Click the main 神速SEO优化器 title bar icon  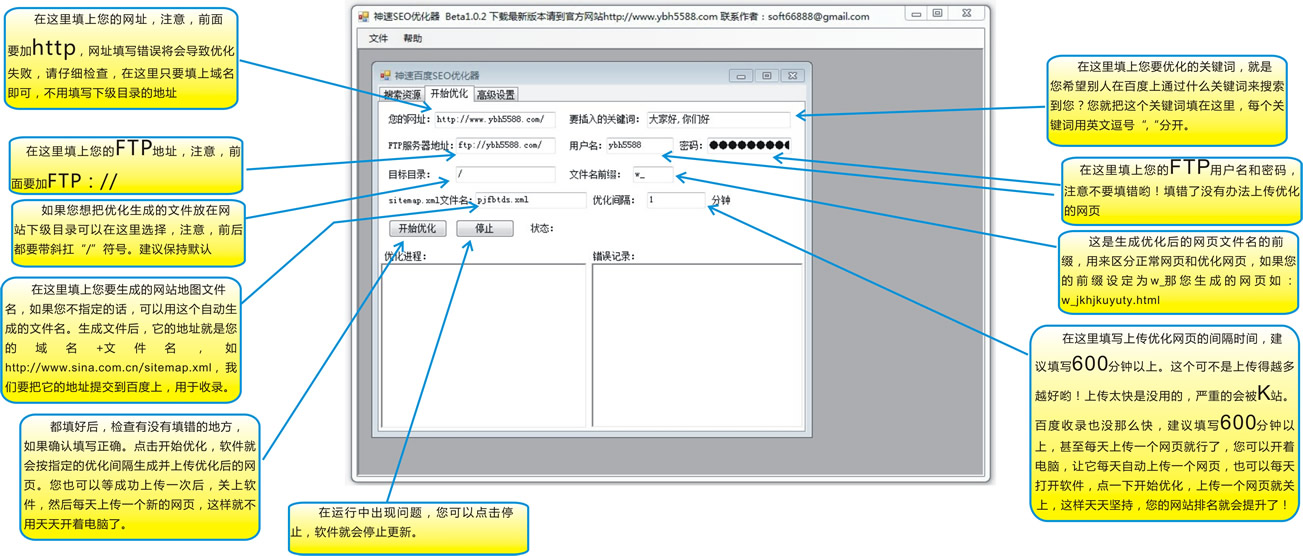[x=363, y=16]
